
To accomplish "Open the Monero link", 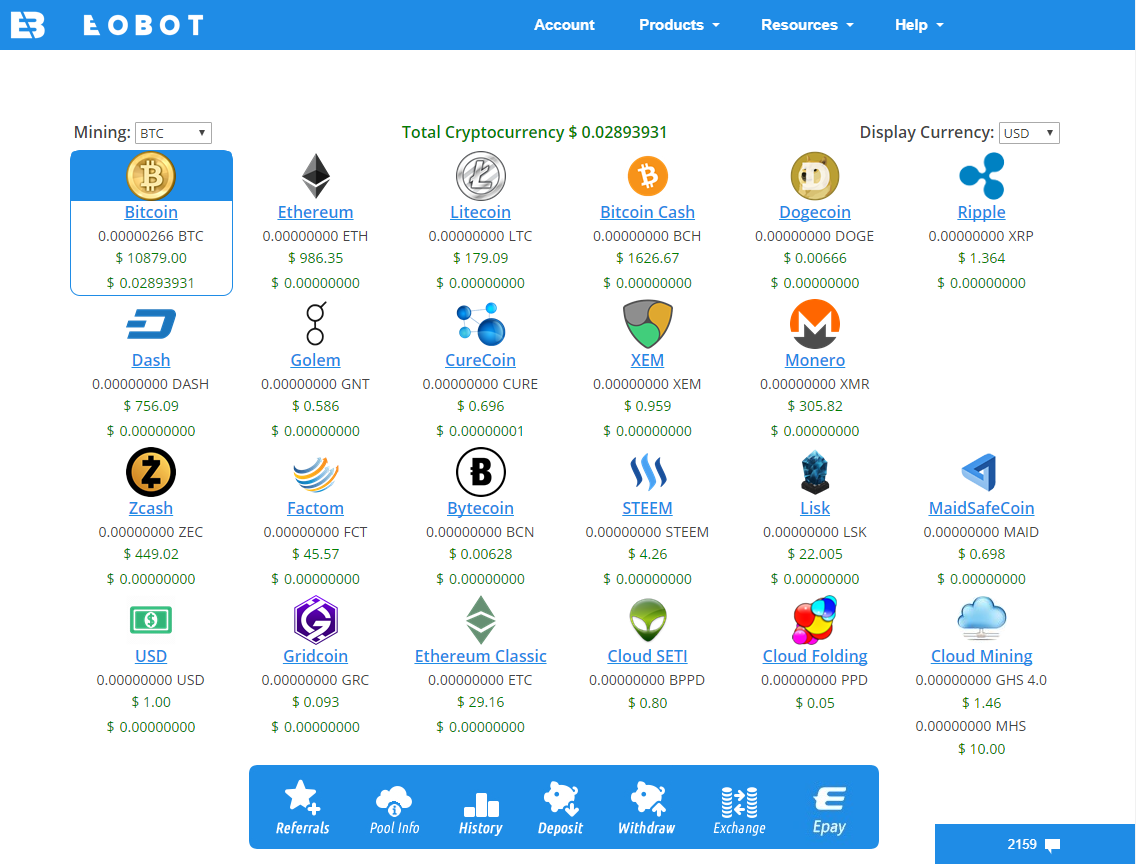I will tap(814, 360).
